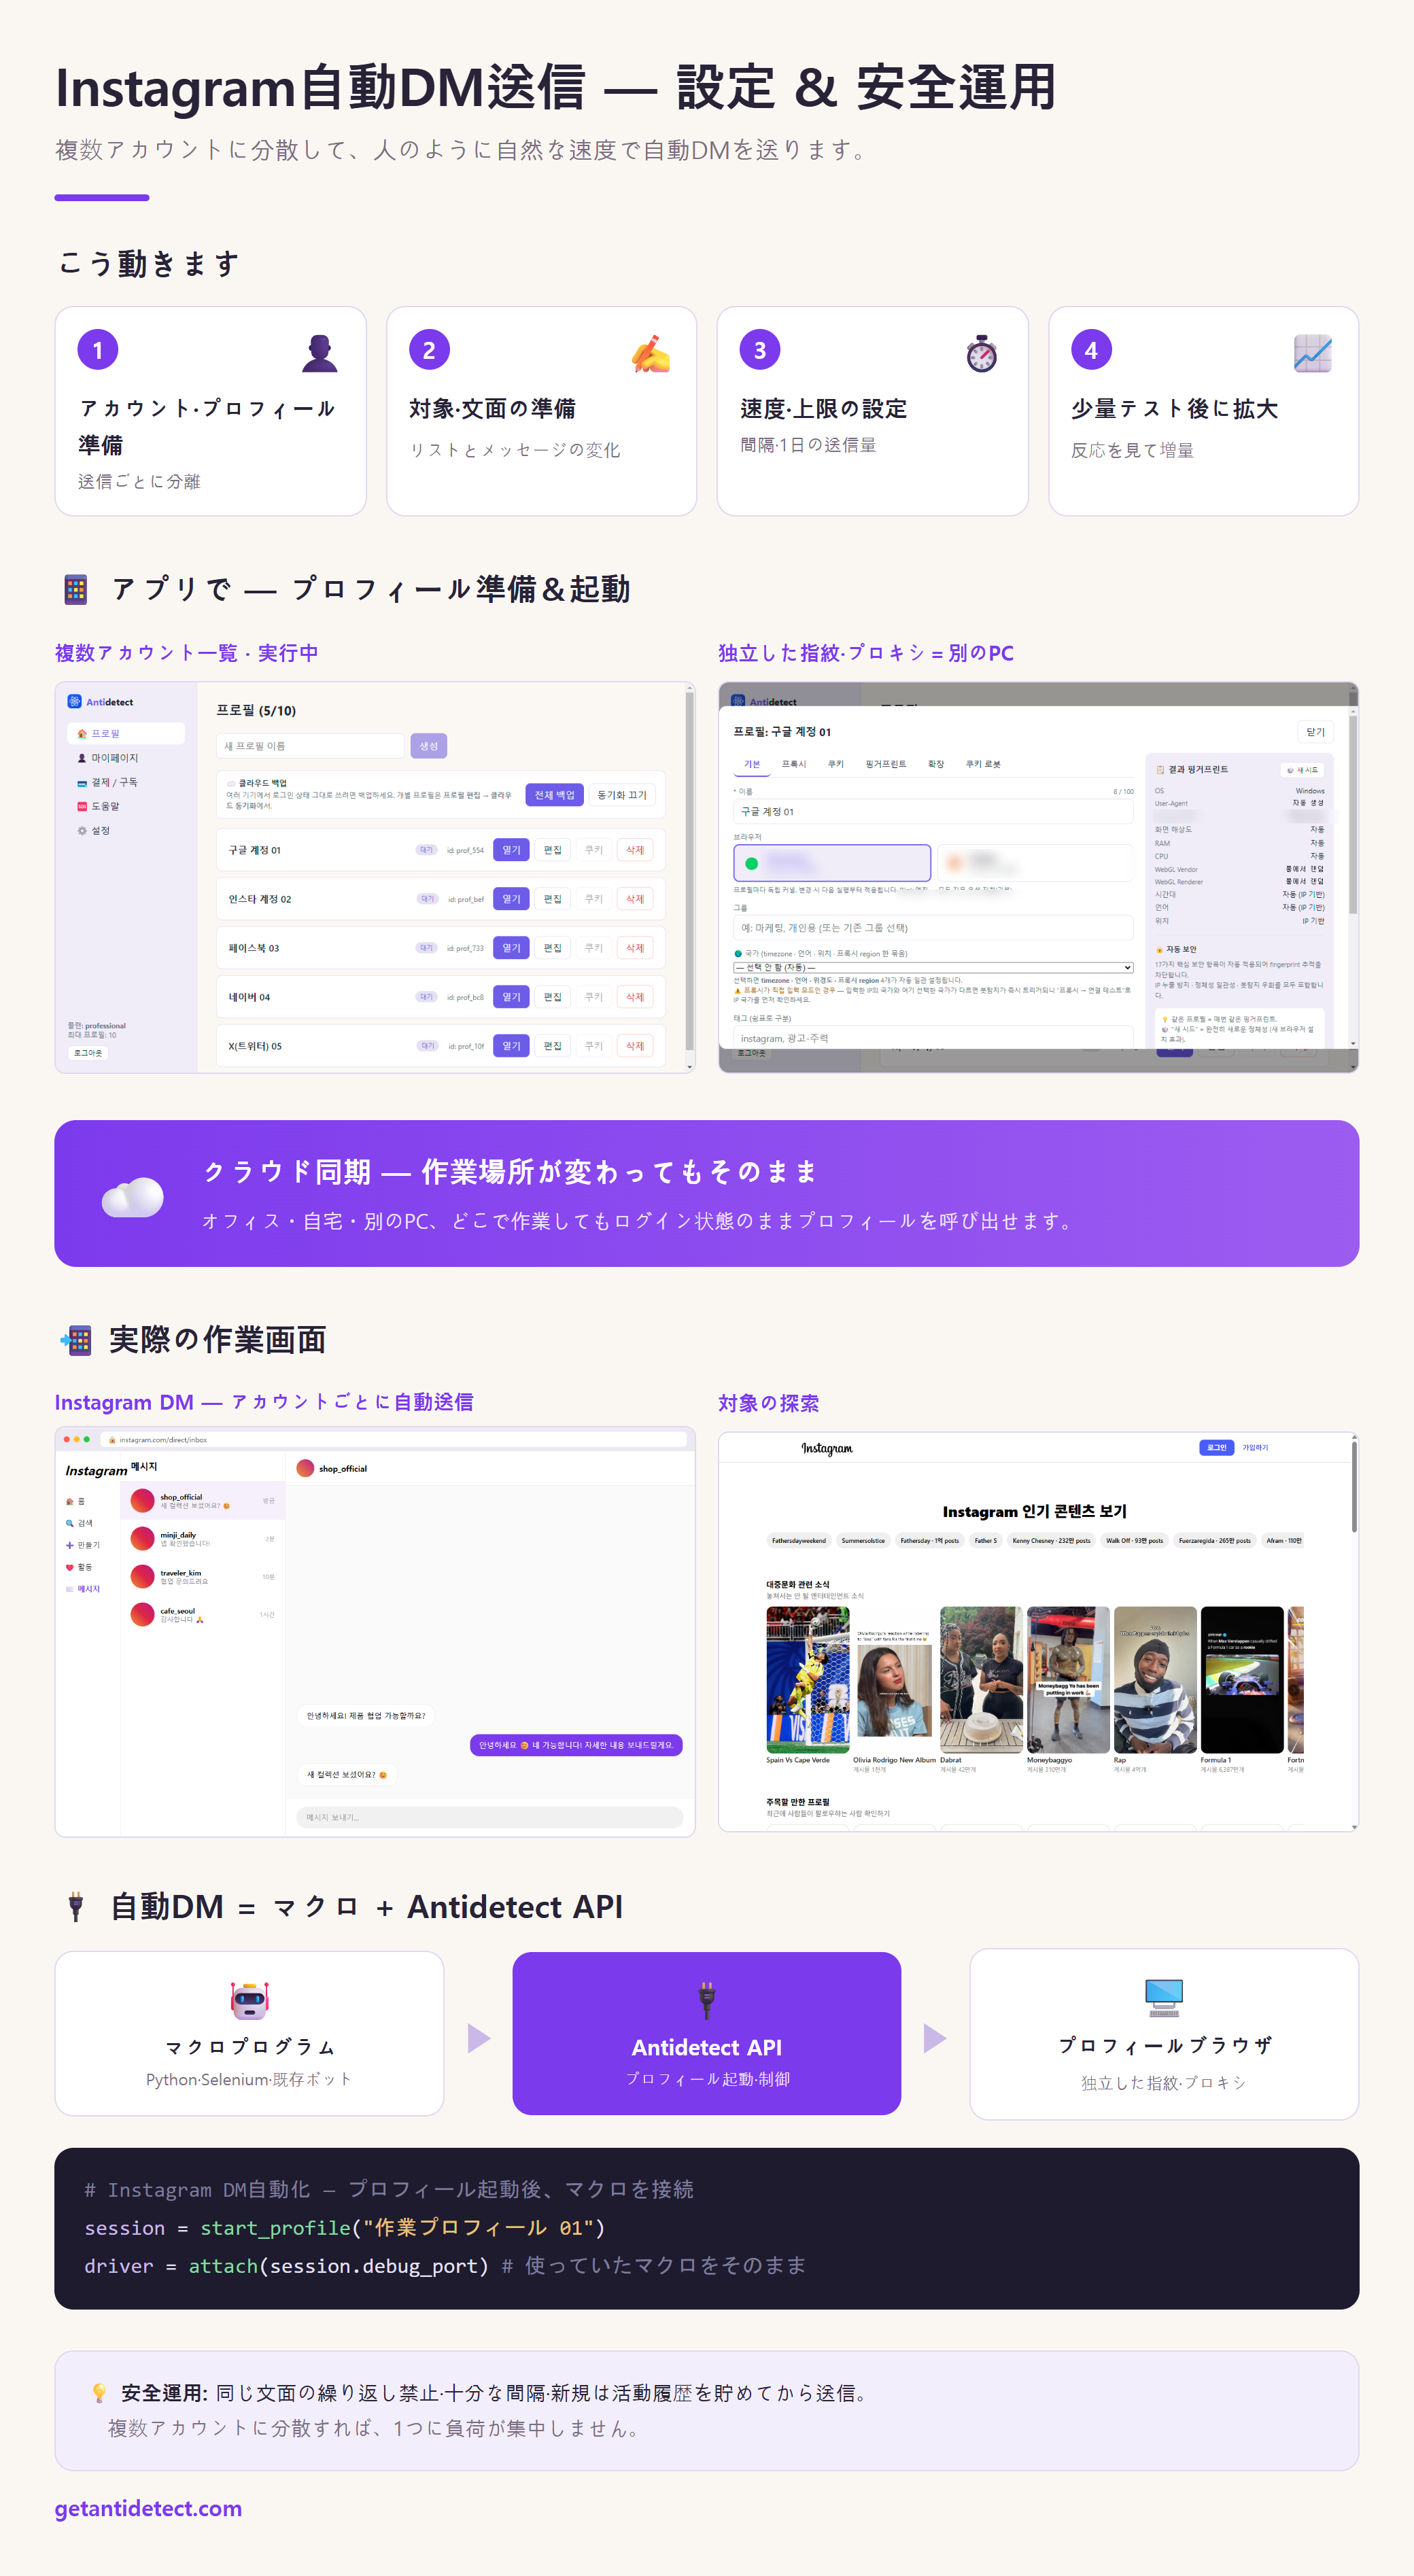Switch to the 쿠키 tab in profile editor

(x=835, y=764)
